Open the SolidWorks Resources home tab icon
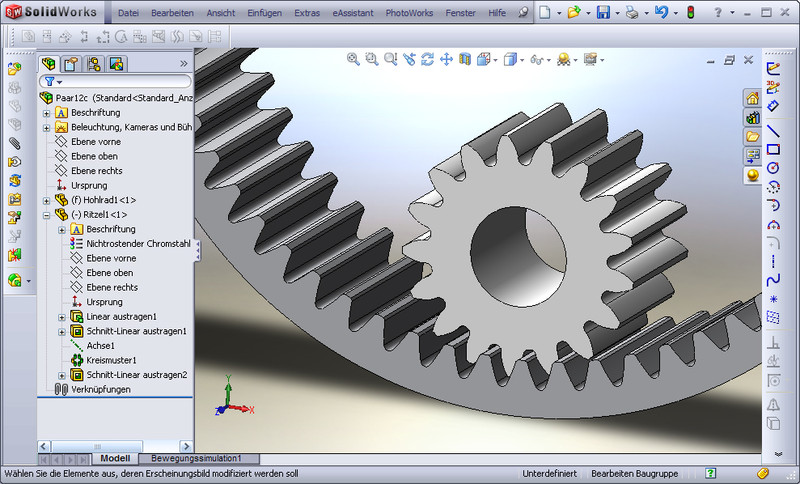The width and height of the screenshot is (800, 484). [752, 98]
